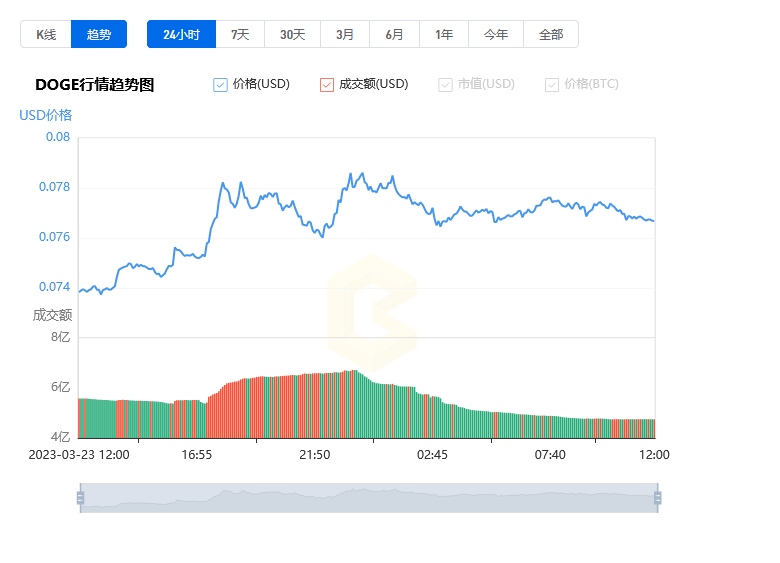Select the 7天 time range

(x=240, y=34)
